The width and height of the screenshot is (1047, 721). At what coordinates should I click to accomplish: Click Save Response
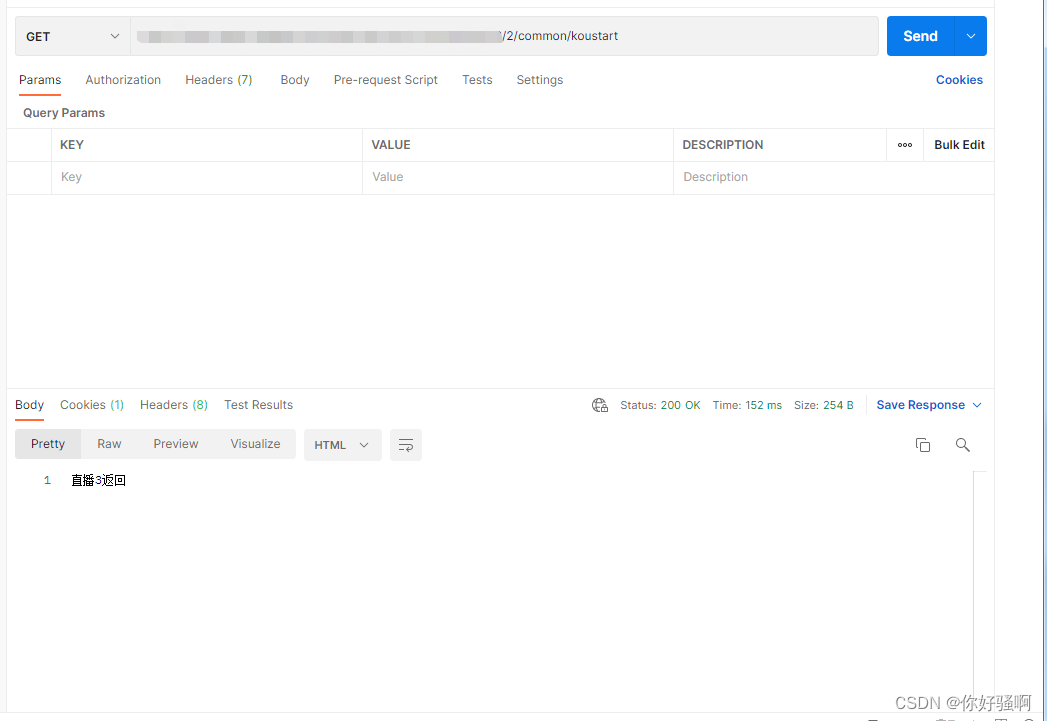(x=920, y=405)
